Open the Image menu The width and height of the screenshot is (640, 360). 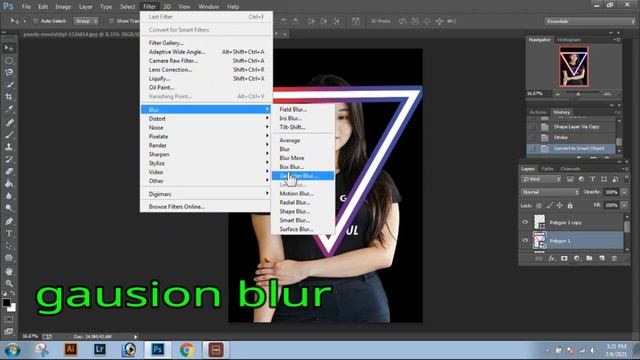tap(63, 7)
